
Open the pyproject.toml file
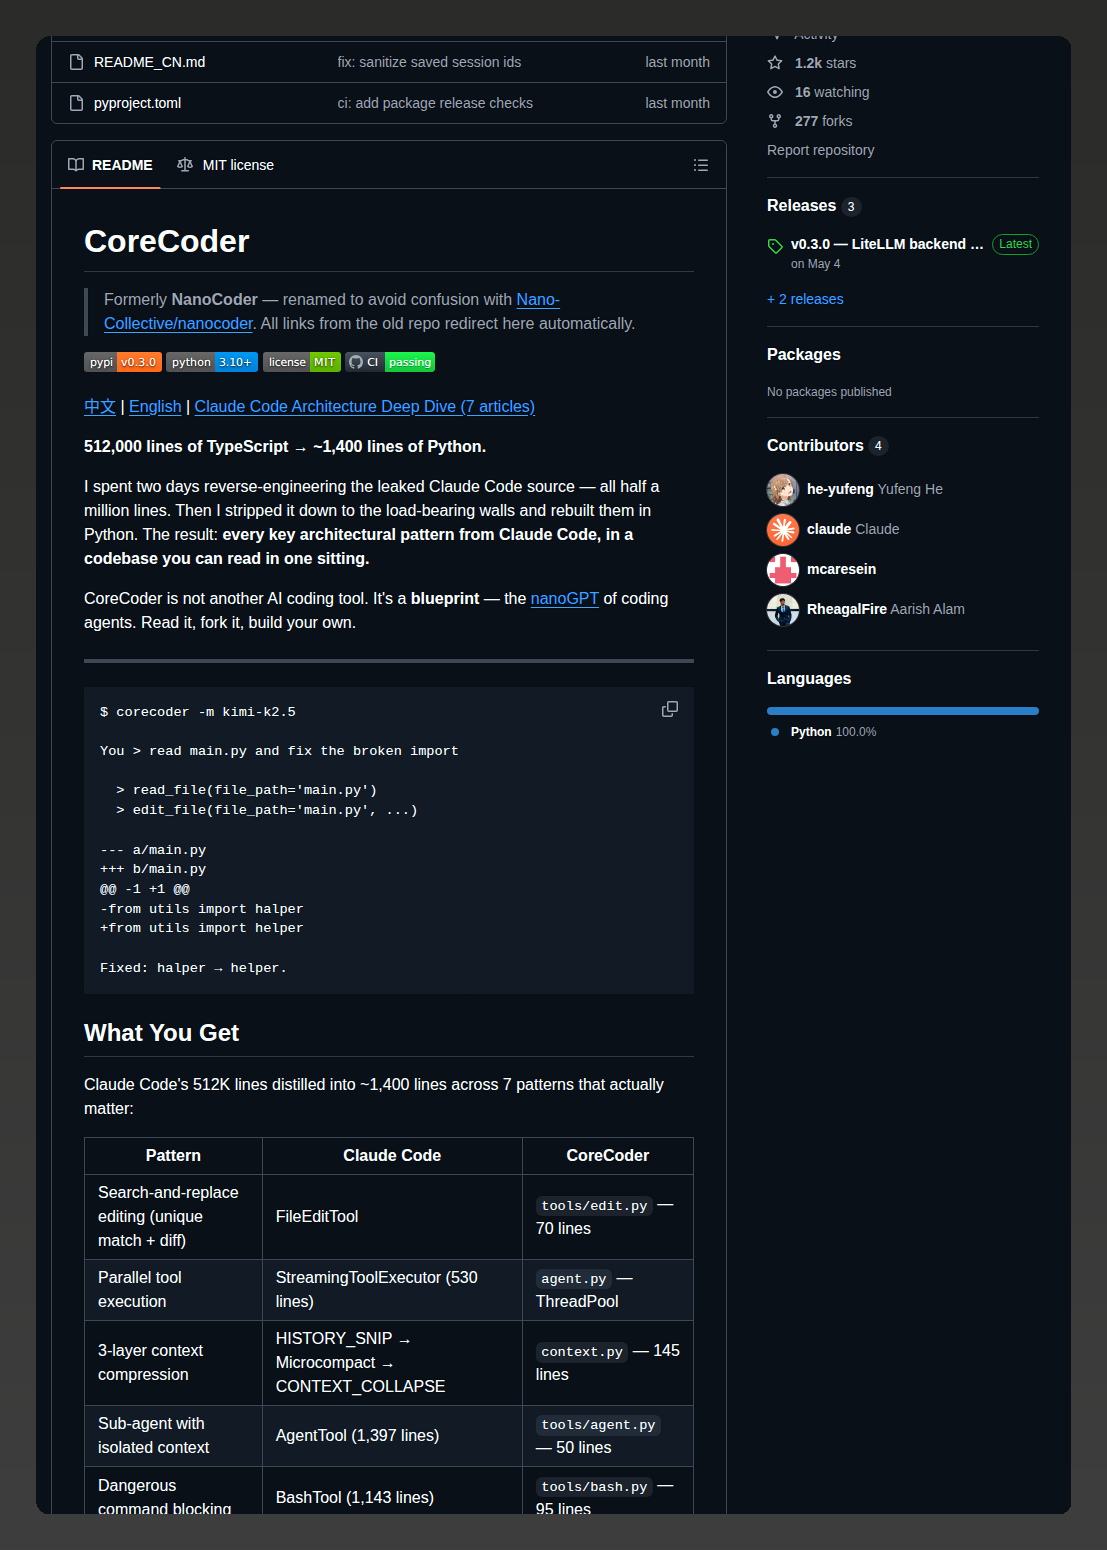[x=137, y=103]
